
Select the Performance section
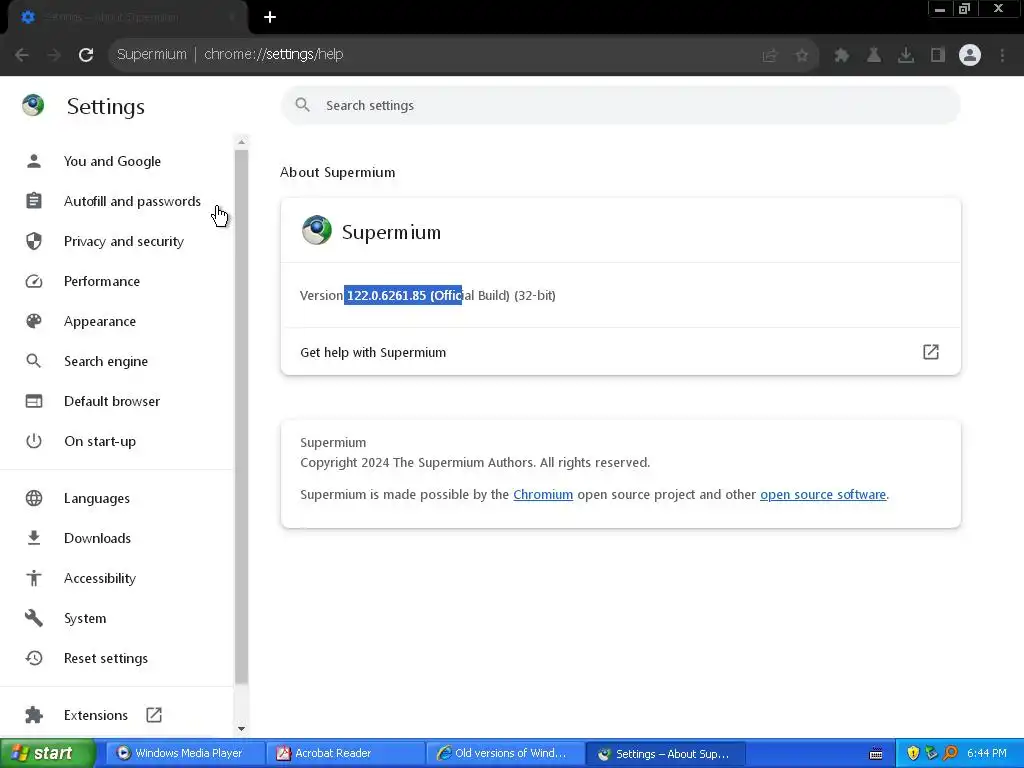point(101,281)
